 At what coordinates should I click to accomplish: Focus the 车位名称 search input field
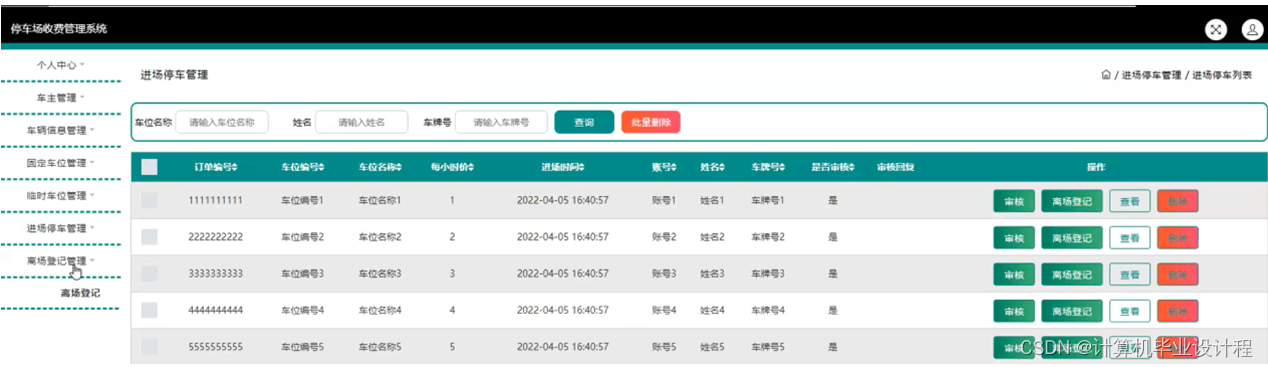(x=222, y=122)
